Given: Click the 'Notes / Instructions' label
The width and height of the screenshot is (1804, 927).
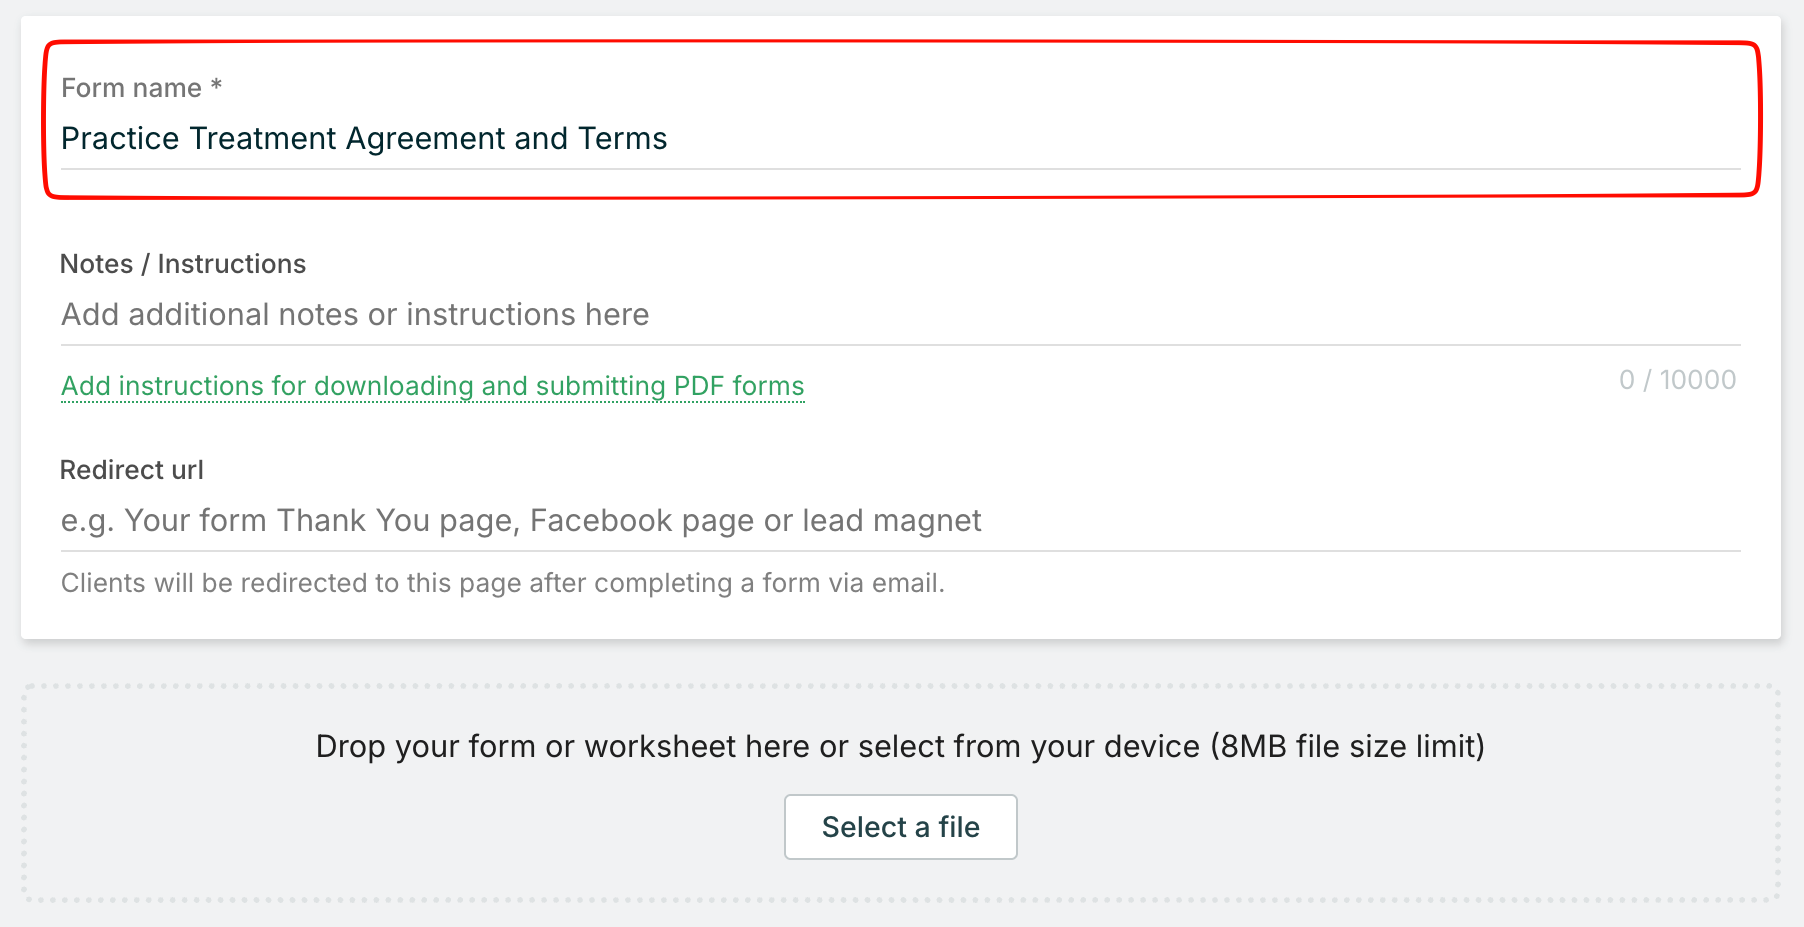Looking at the screenshot, I should click(x=183, y=264).
